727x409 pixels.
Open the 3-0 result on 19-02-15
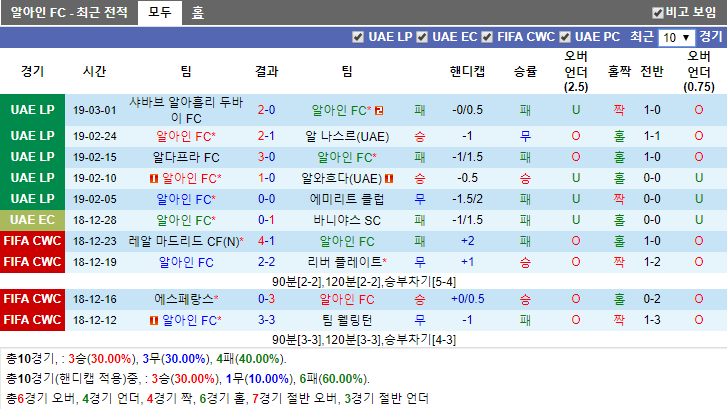point(267,157)
